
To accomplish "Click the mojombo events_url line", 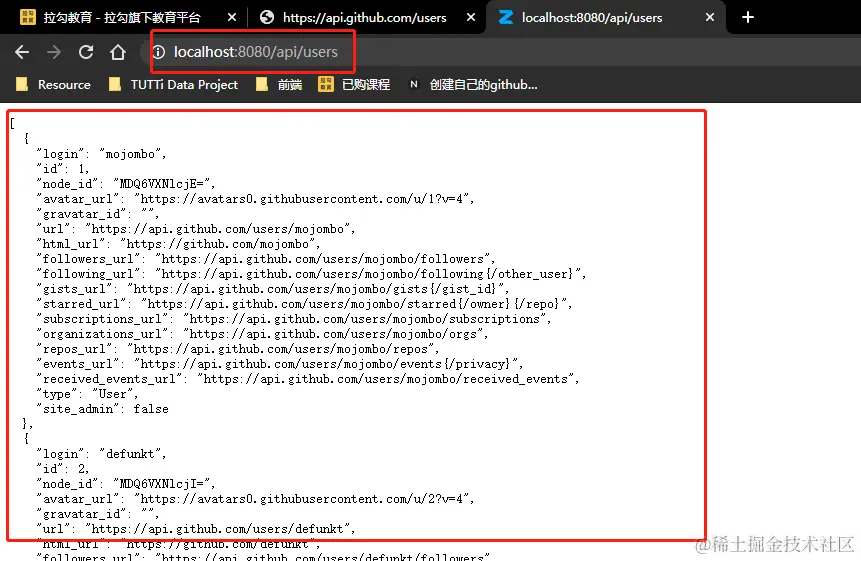I will pos(280,364).
